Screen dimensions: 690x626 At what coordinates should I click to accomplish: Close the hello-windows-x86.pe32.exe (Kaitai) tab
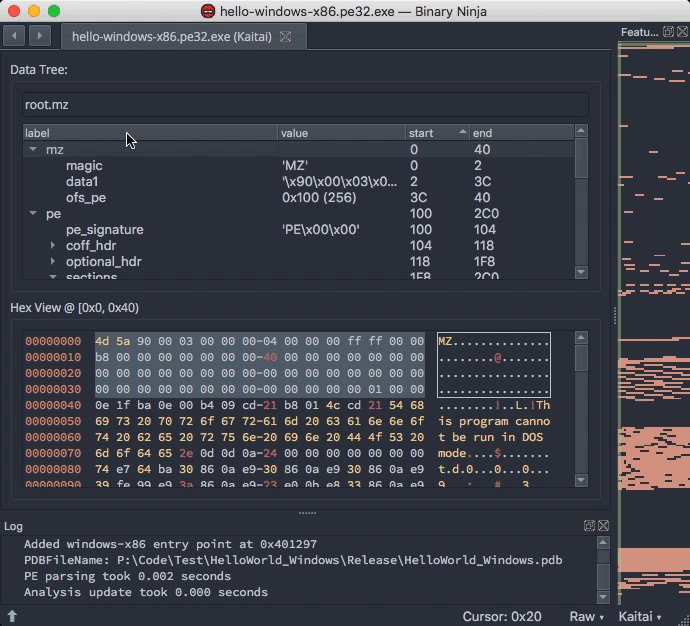pyautogui.click(x=286, y=37)
